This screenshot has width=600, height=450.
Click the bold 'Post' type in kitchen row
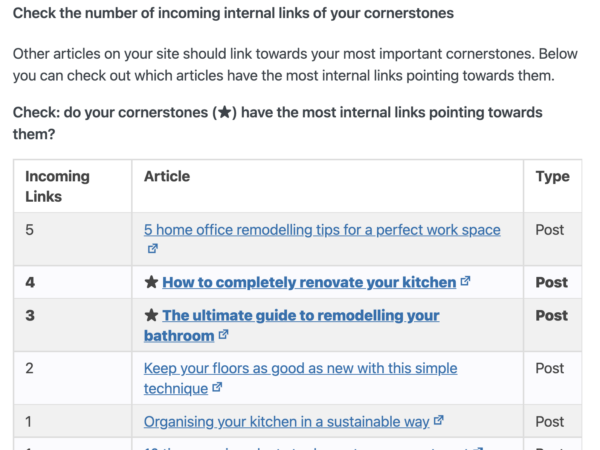[551, 282]
